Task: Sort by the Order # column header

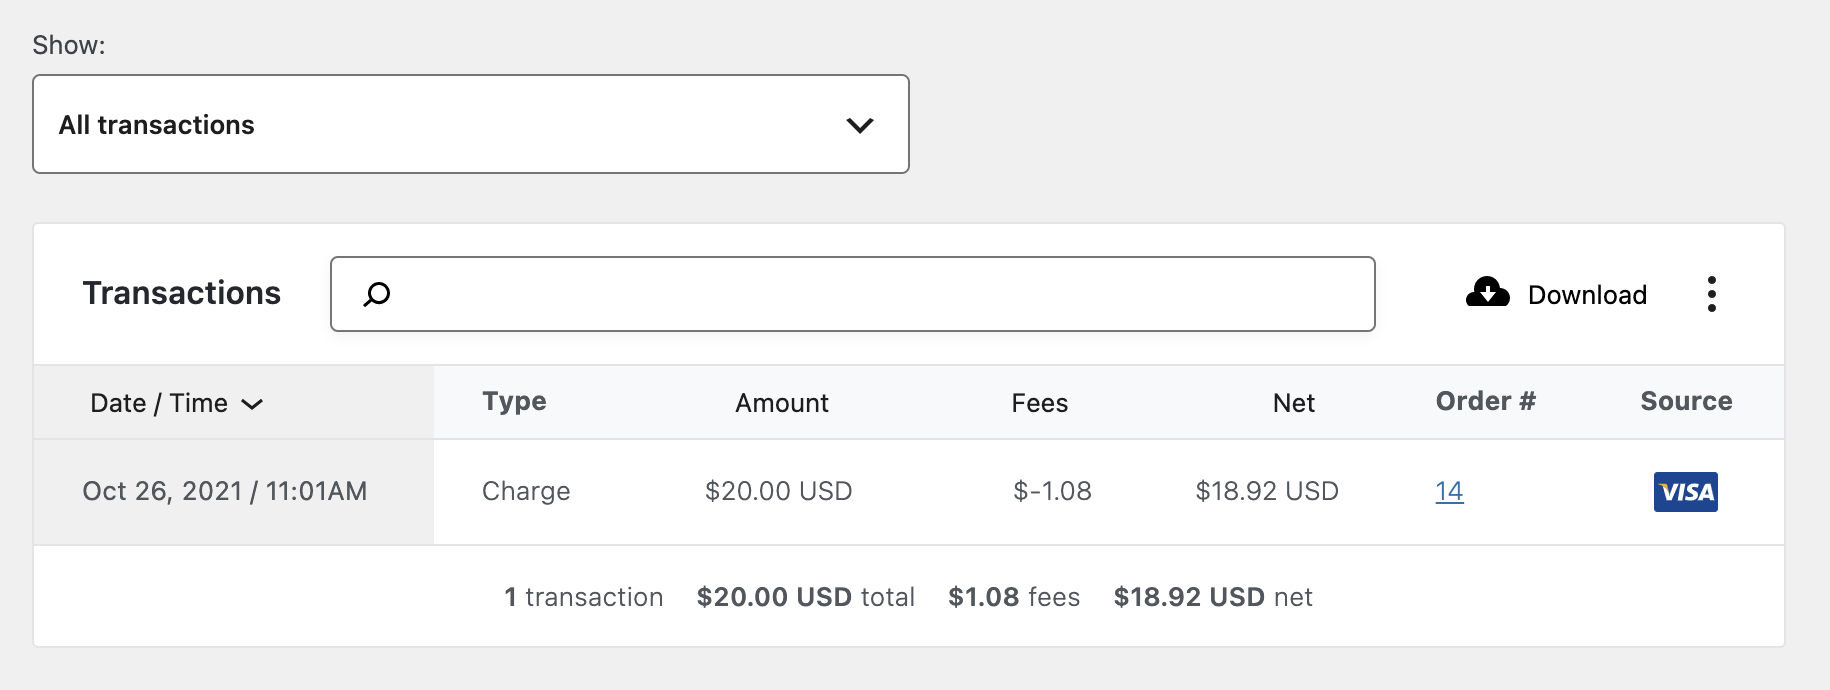Action: coord(1485,401)
